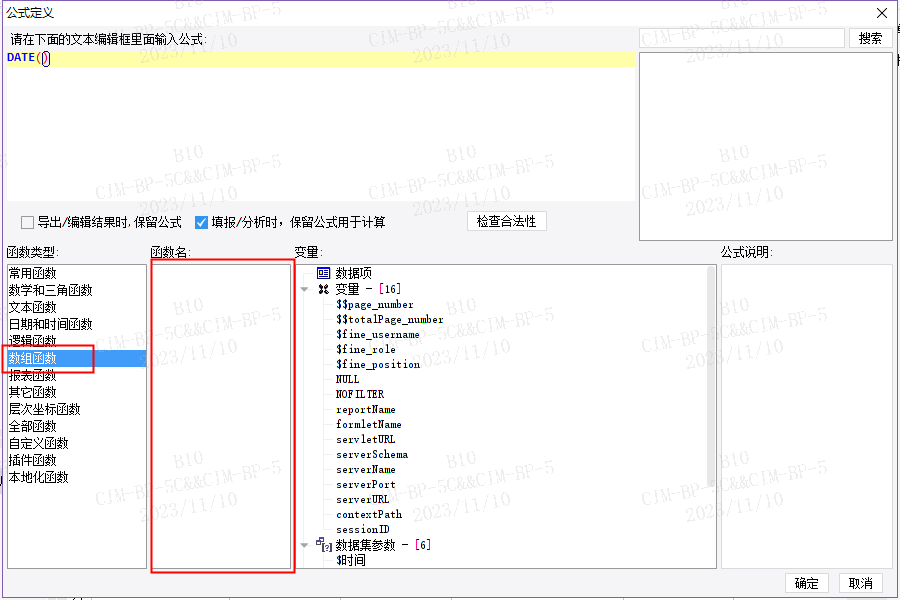This screenshot has width=900, height=600.
Task: Close the 公式定义 dialog
Action: [x=882, y=13]
